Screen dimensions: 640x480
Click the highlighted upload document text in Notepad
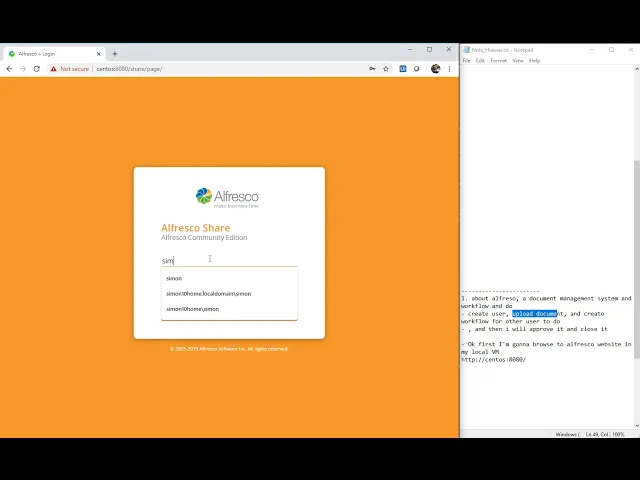click(x=534, y=313)
